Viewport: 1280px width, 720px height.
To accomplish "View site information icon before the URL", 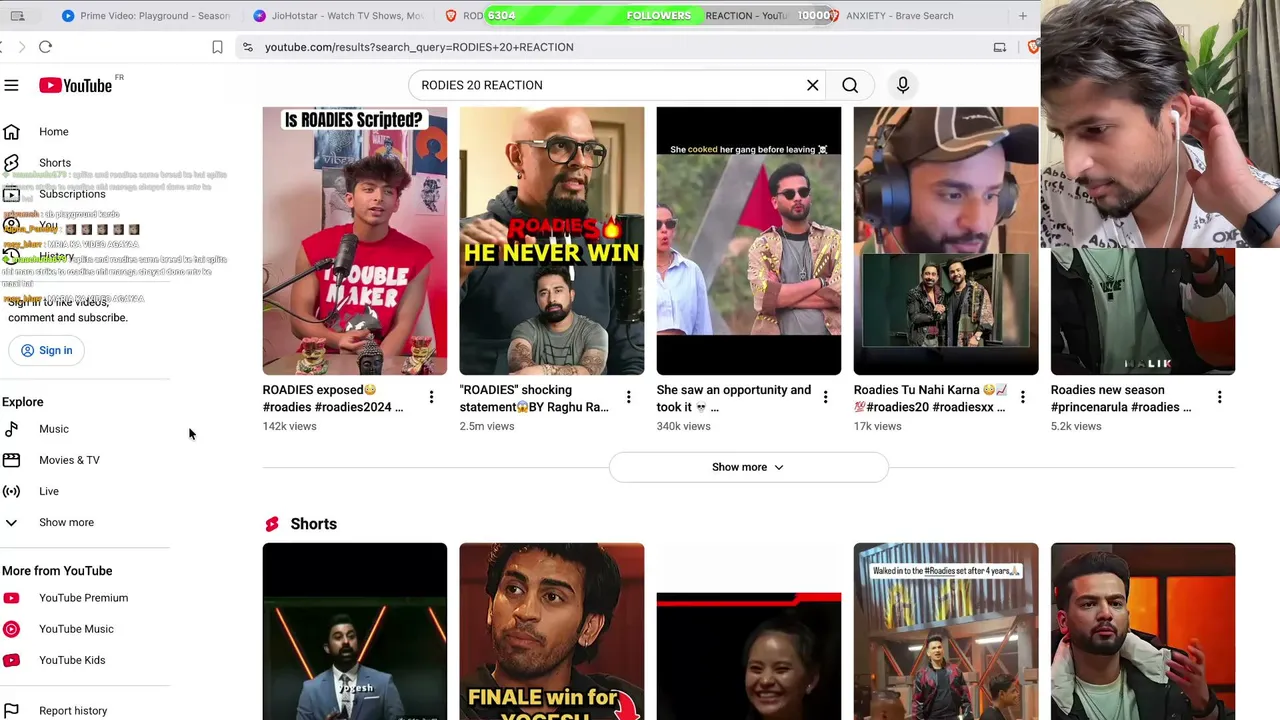I will point(247,47).
